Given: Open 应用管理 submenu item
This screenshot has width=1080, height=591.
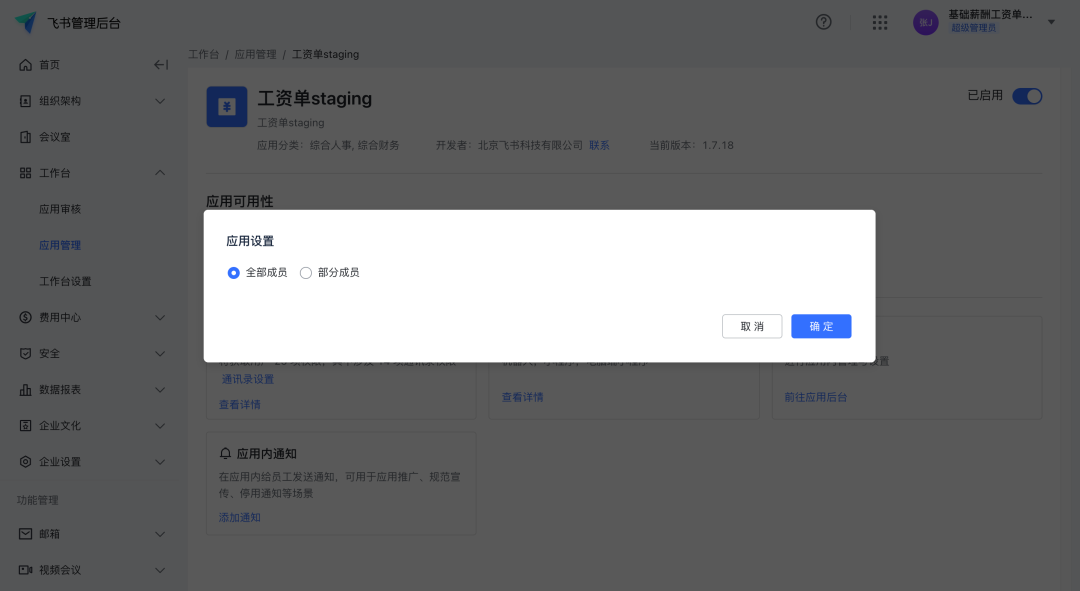Looking at the screenshot, I should [60, 245].
